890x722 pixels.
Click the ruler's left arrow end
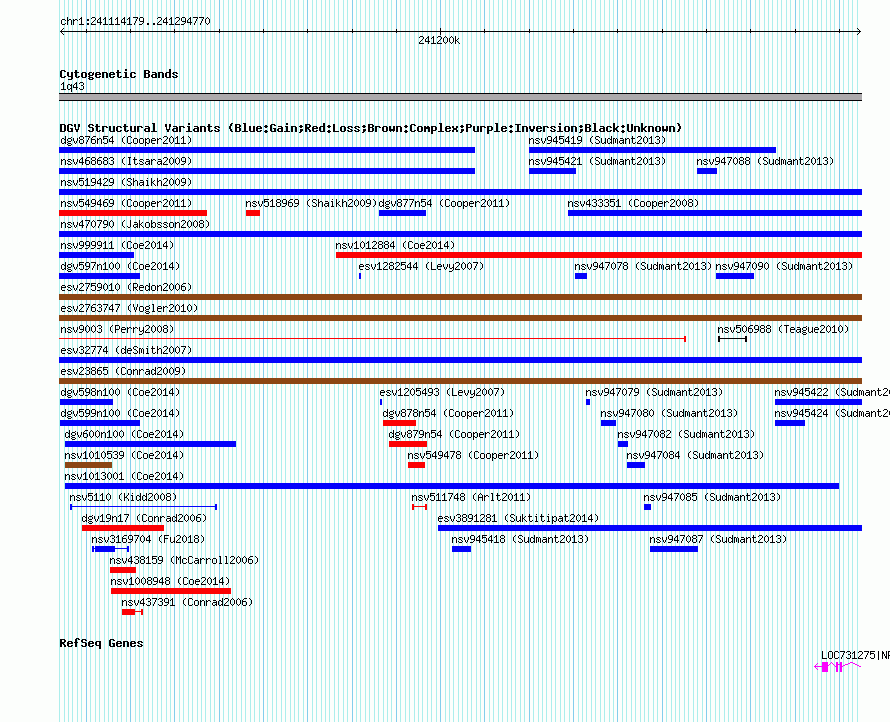[62, 31]
